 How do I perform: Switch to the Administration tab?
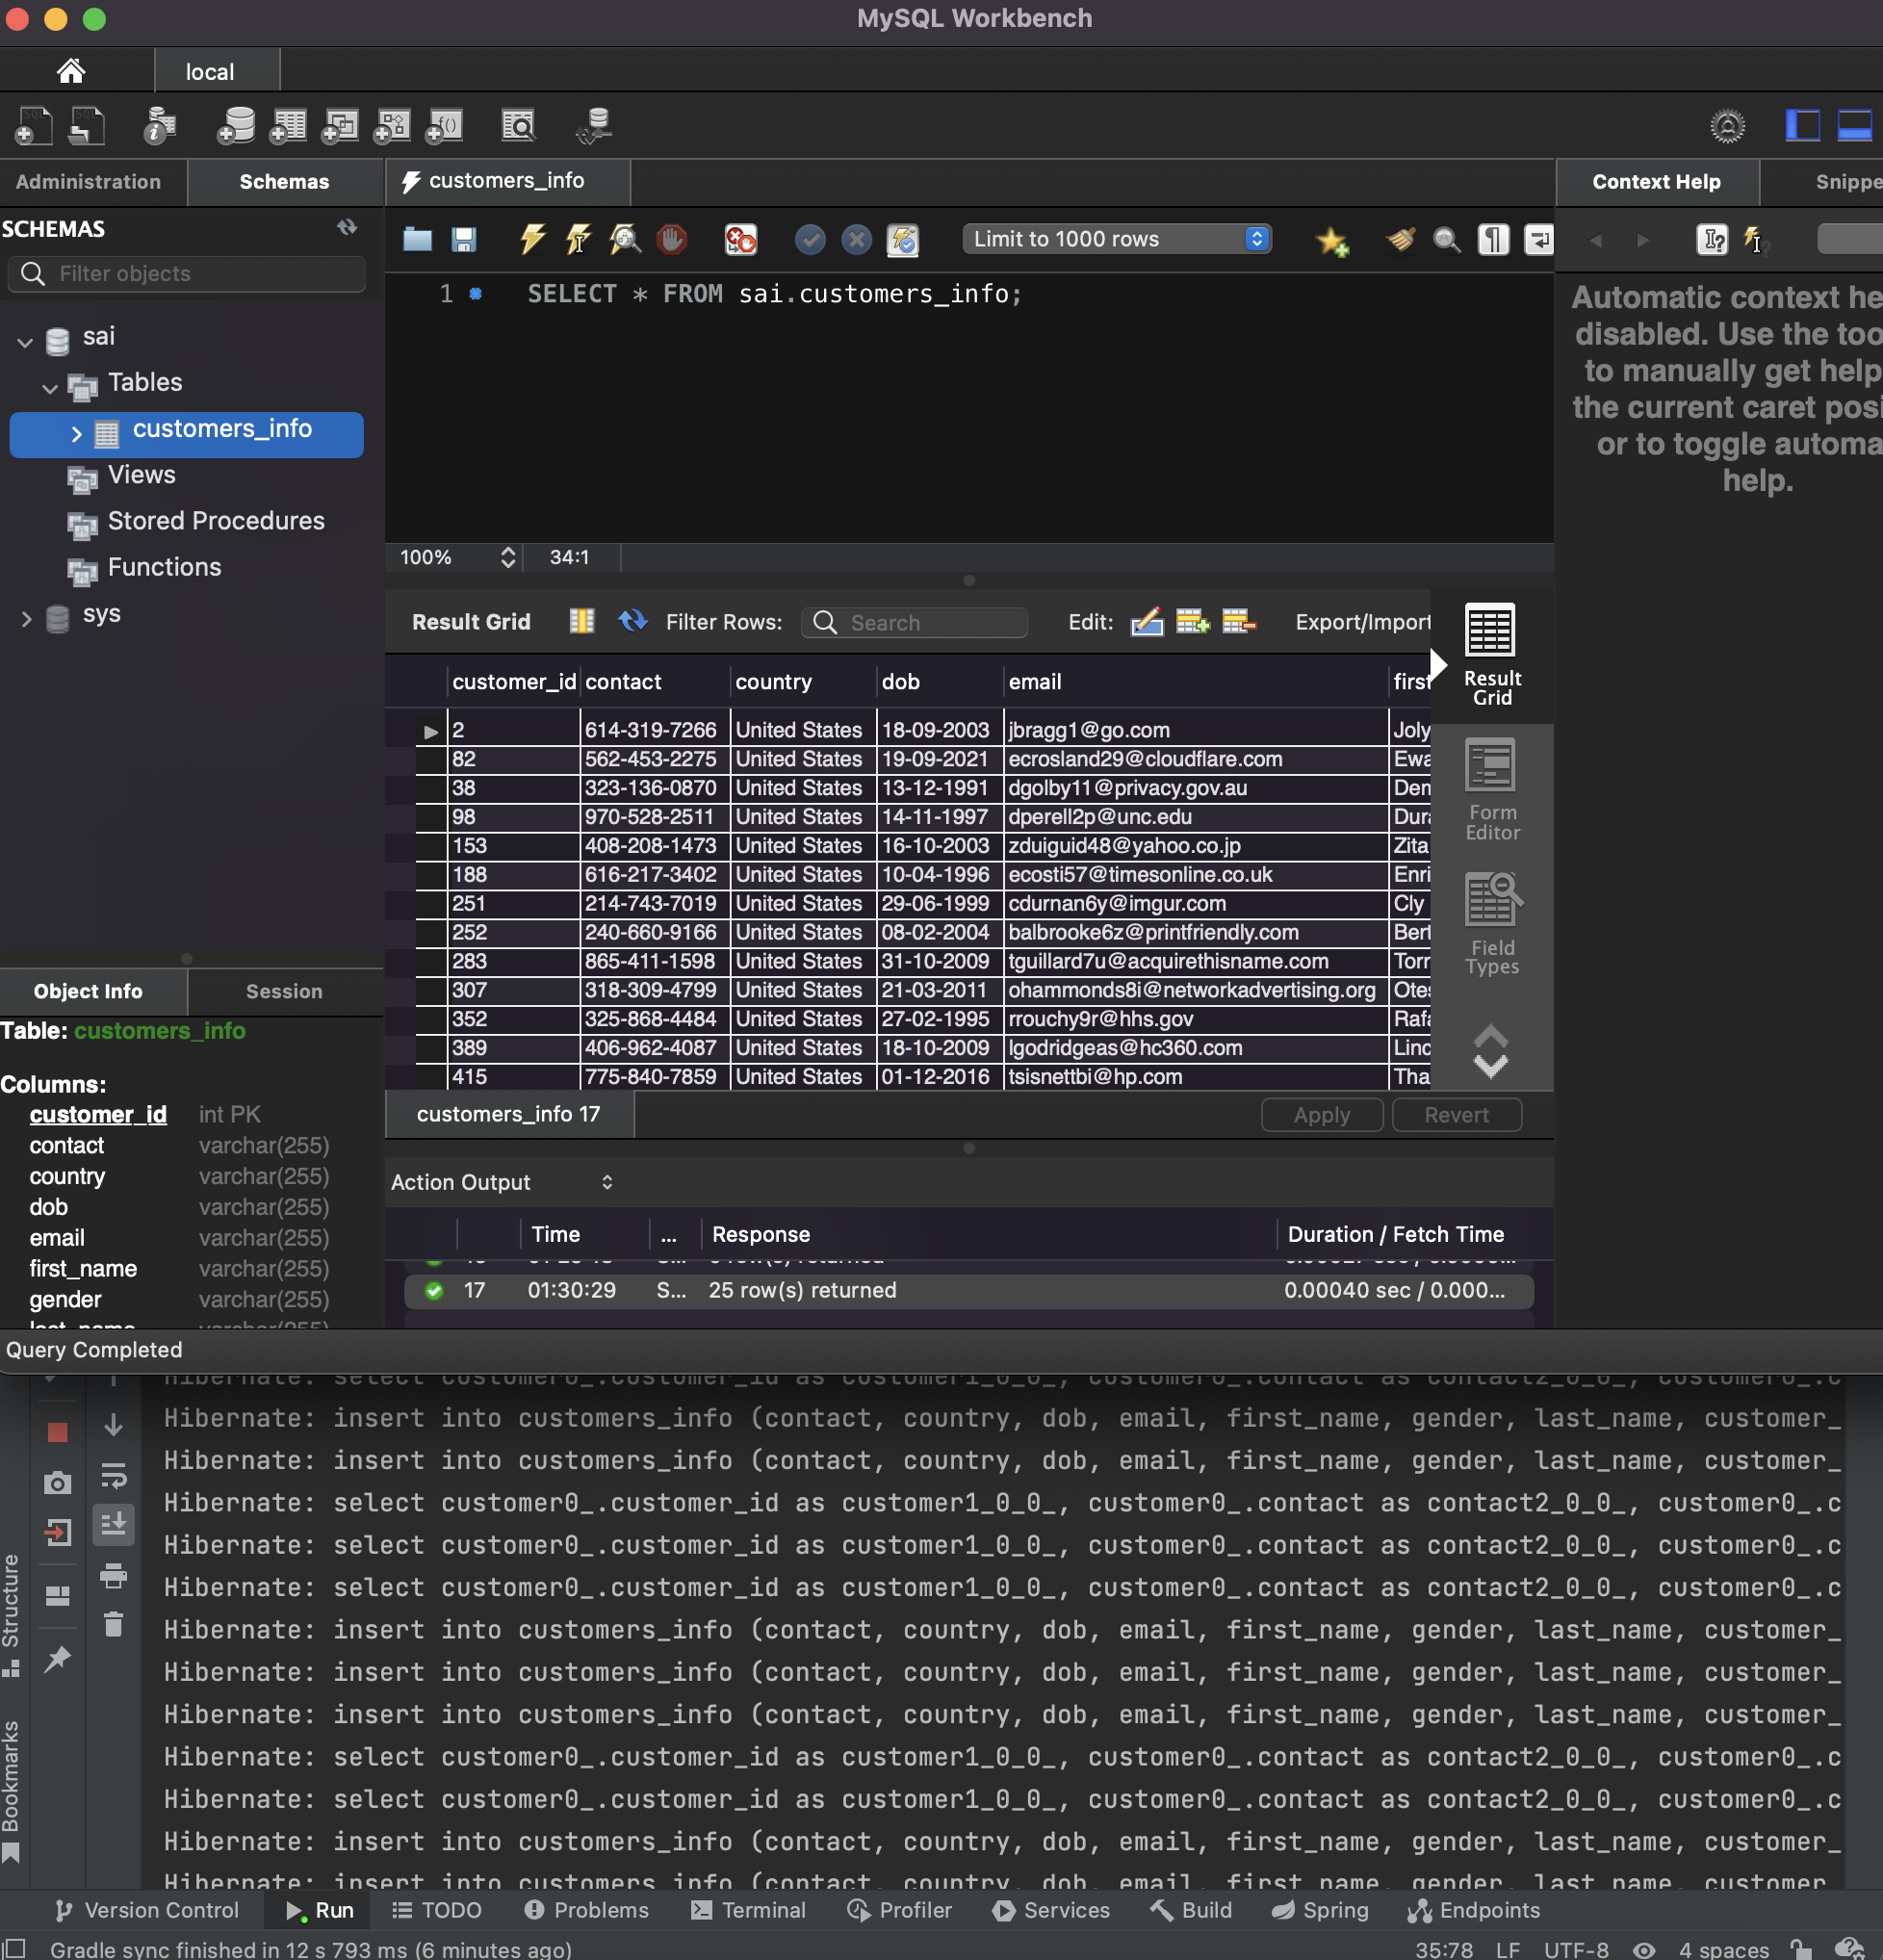pos(88,182)
